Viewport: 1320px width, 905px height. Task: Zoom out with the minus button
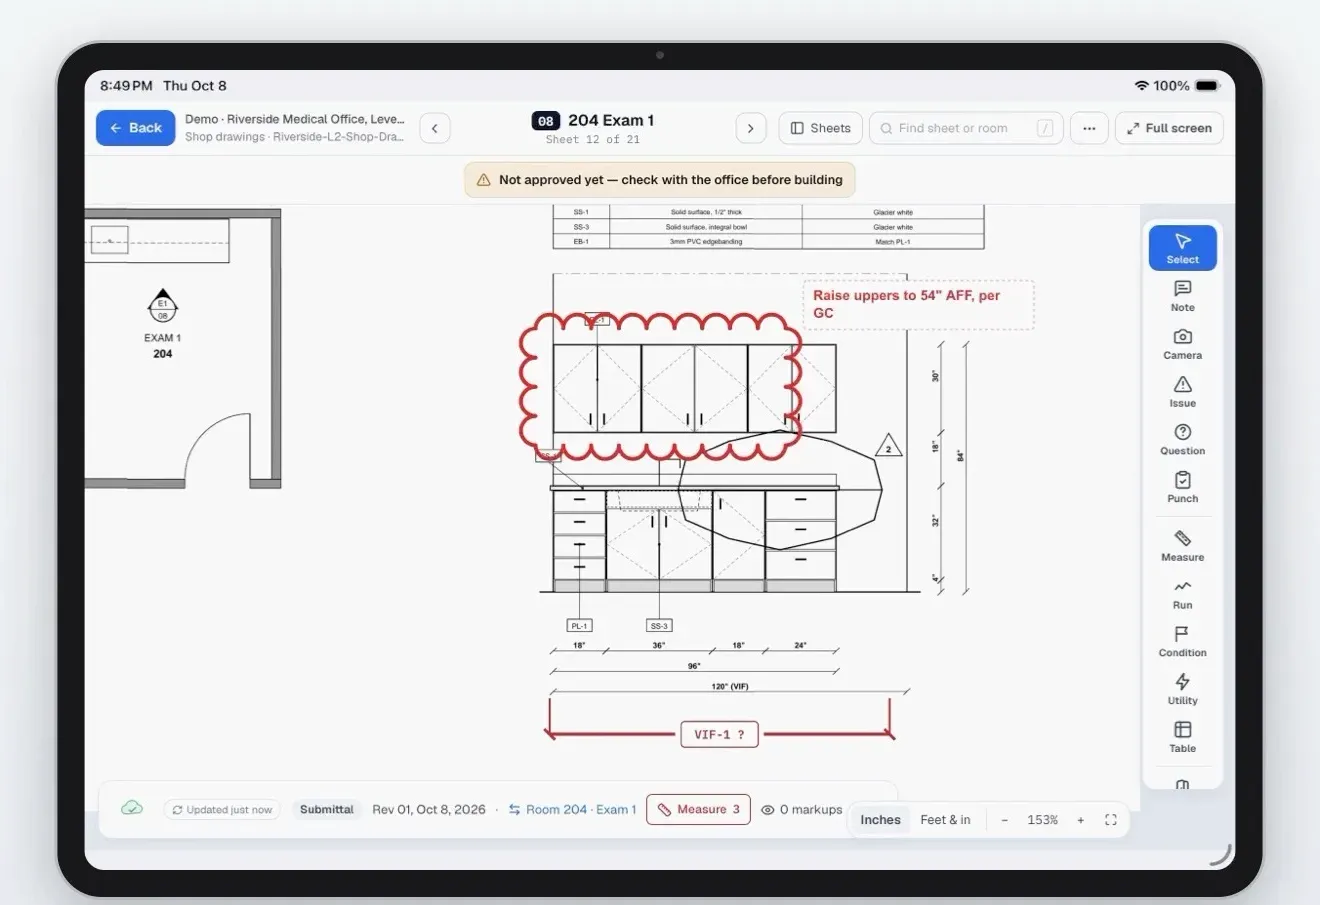tap(1004, 820)
